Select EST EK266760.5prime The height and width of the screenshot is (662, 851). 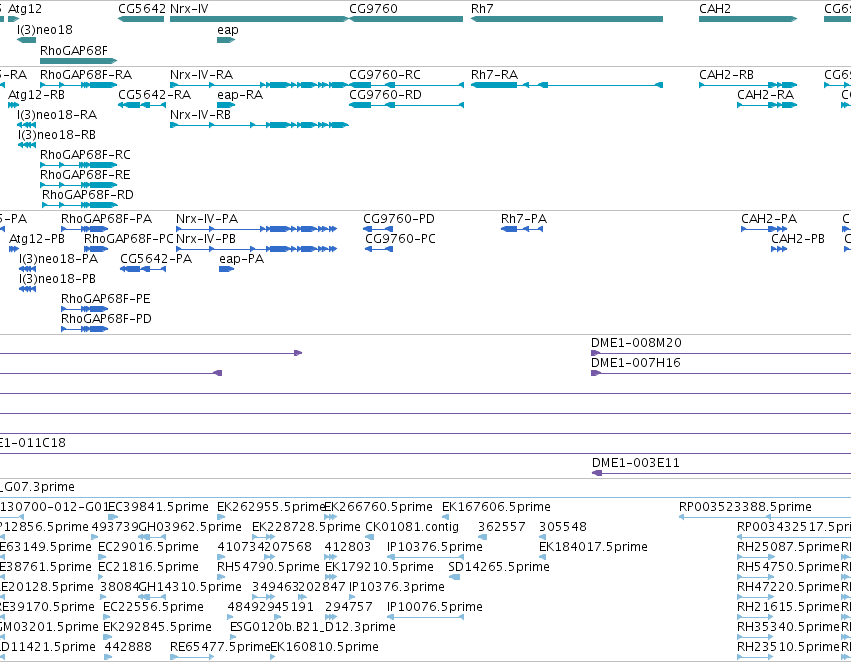[378, 507]
